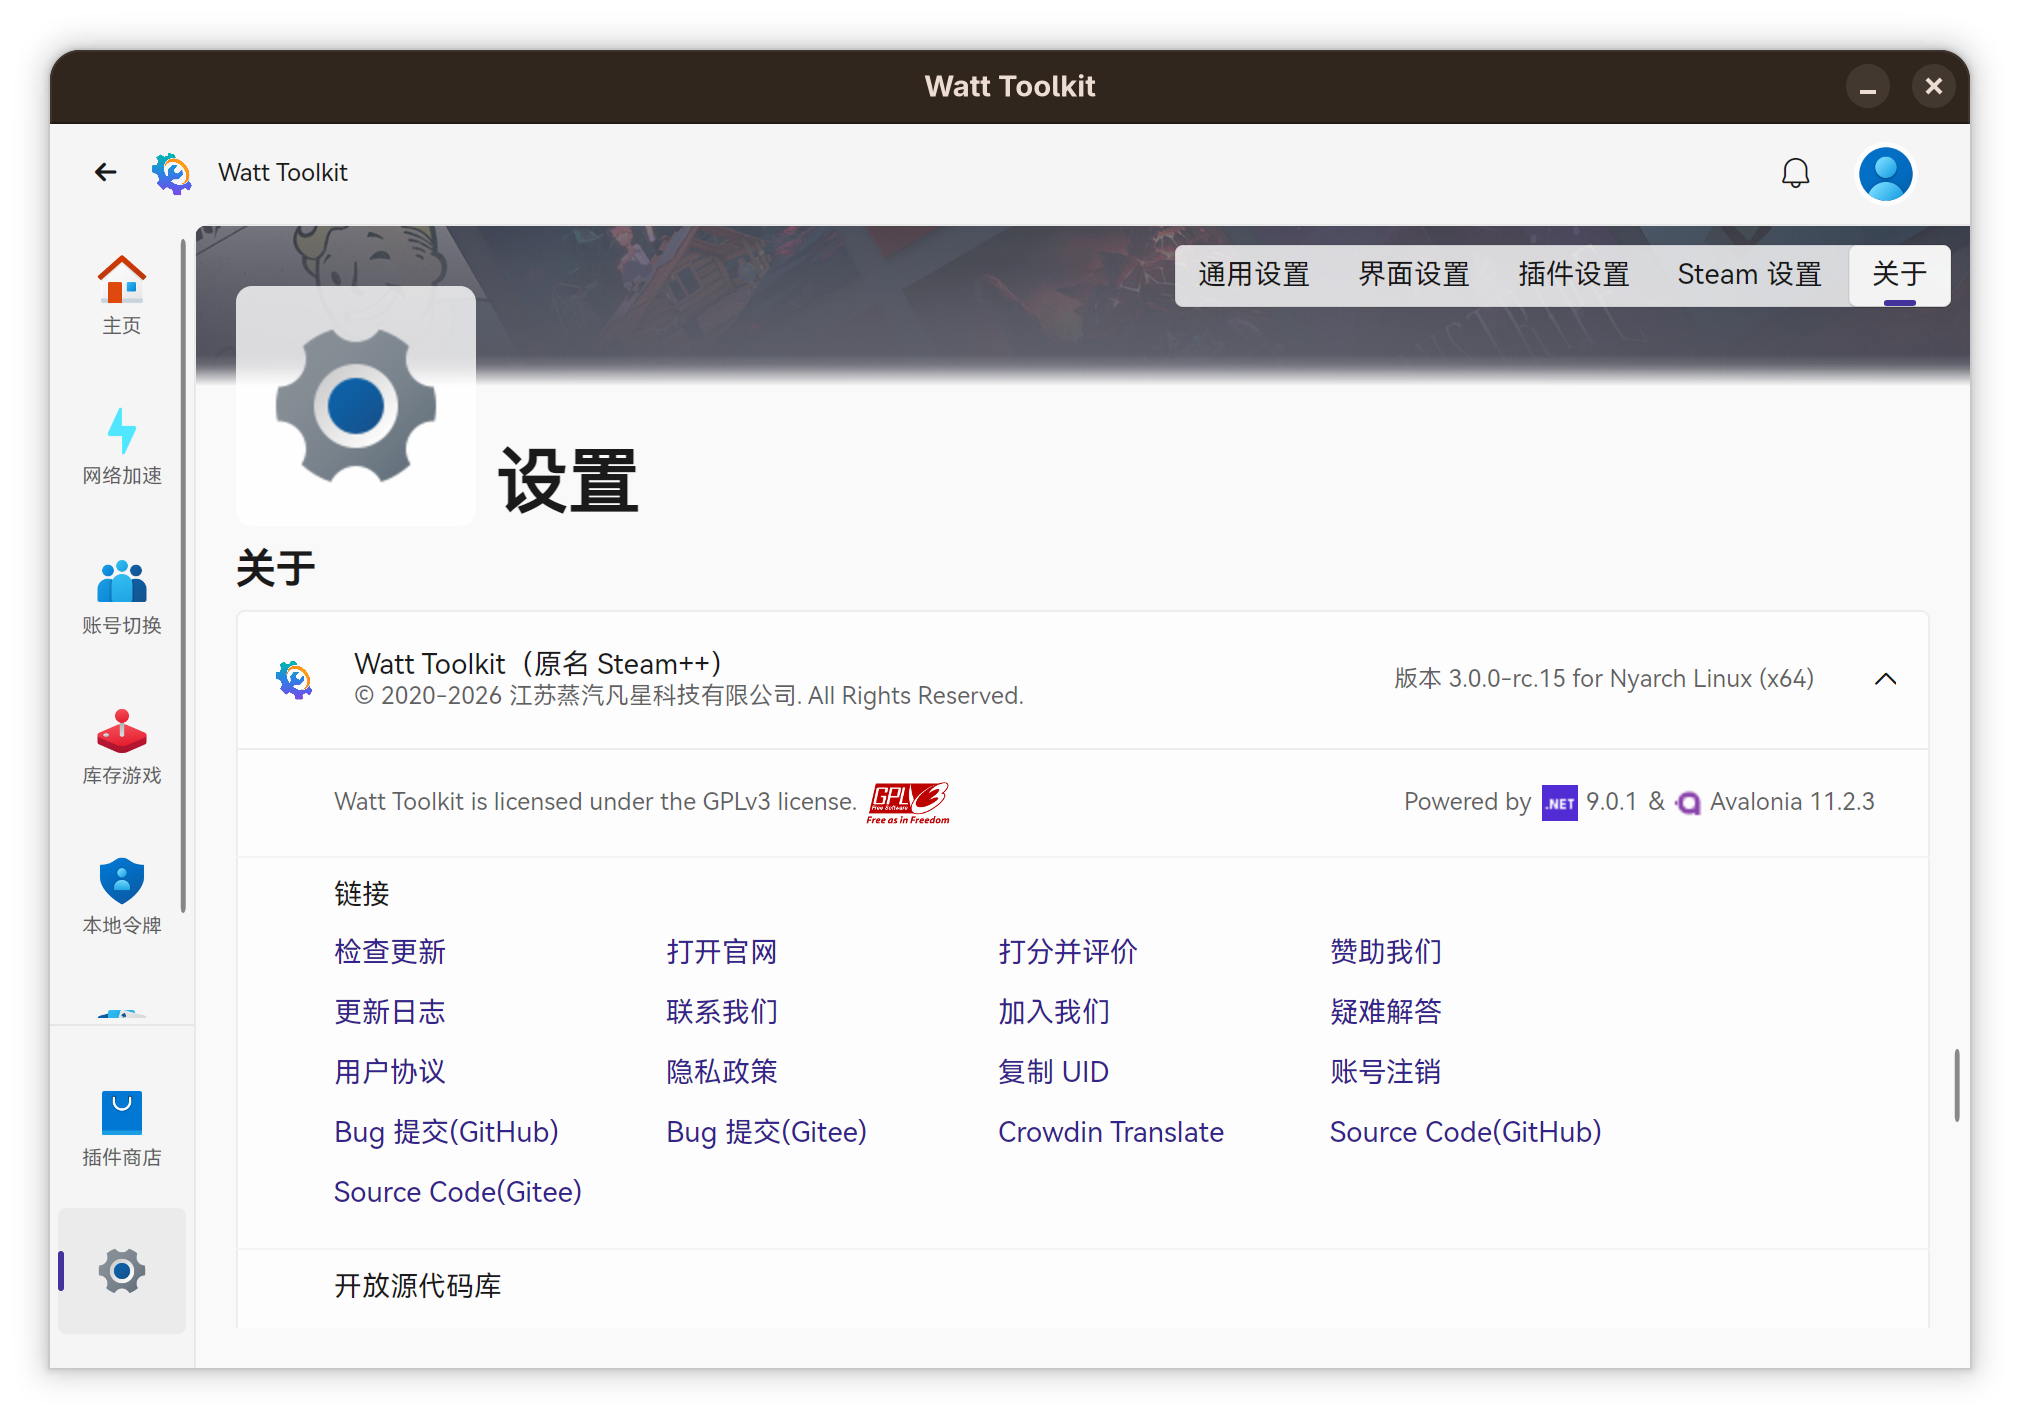Select the settings gear in sidebar

click(x=122, y=1270)
